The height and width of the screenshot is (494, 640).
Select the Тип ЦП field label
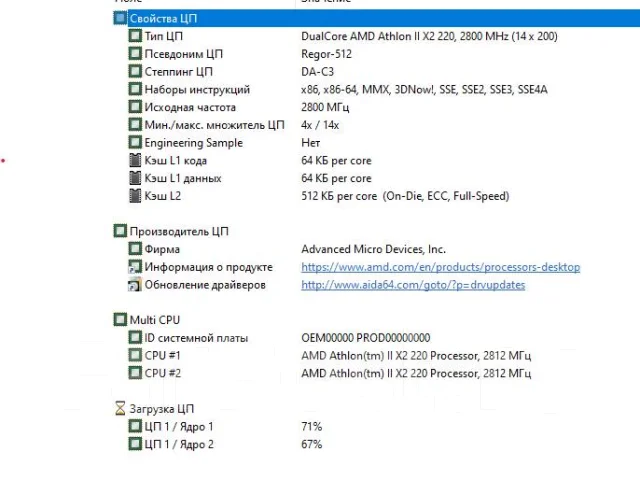click(164, 36)
